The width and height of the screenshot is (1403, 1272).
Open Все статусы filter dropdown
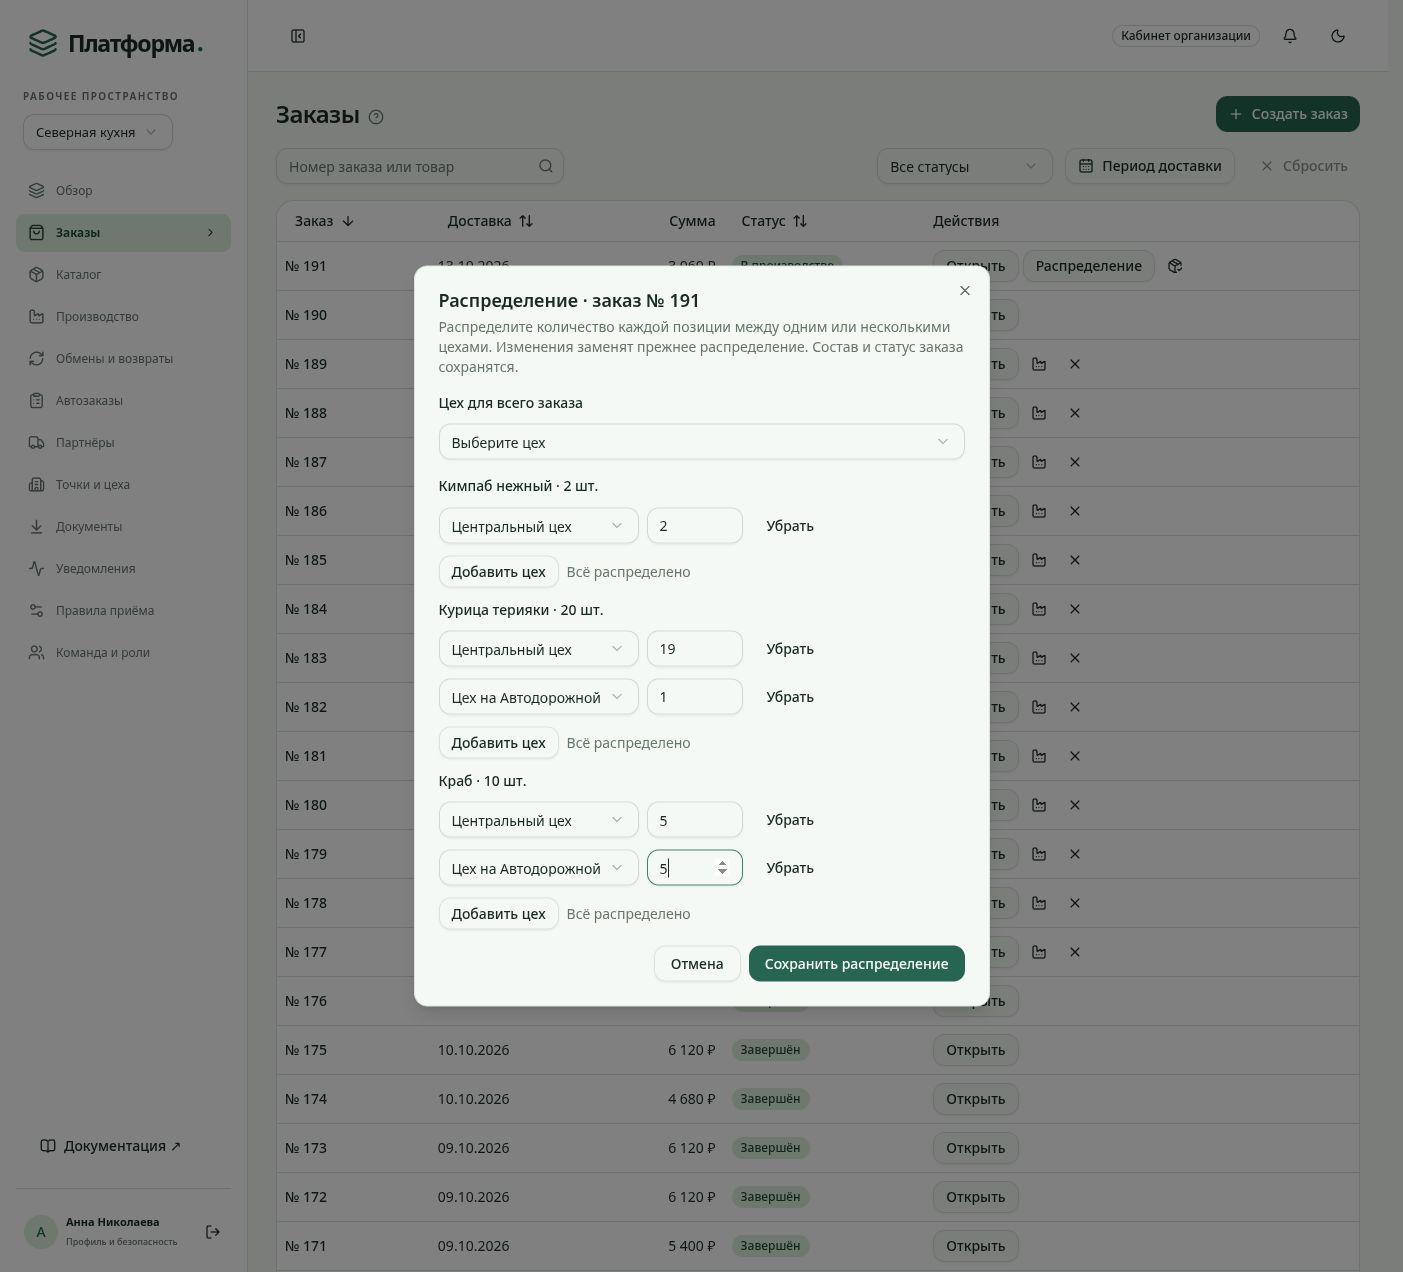click(964, 166)
